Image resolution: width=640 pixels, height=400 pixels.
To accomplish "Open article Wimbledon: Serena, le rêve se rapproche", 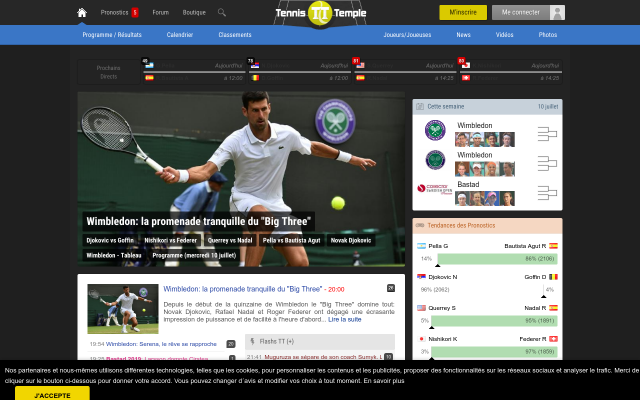I will pos(161,344).
